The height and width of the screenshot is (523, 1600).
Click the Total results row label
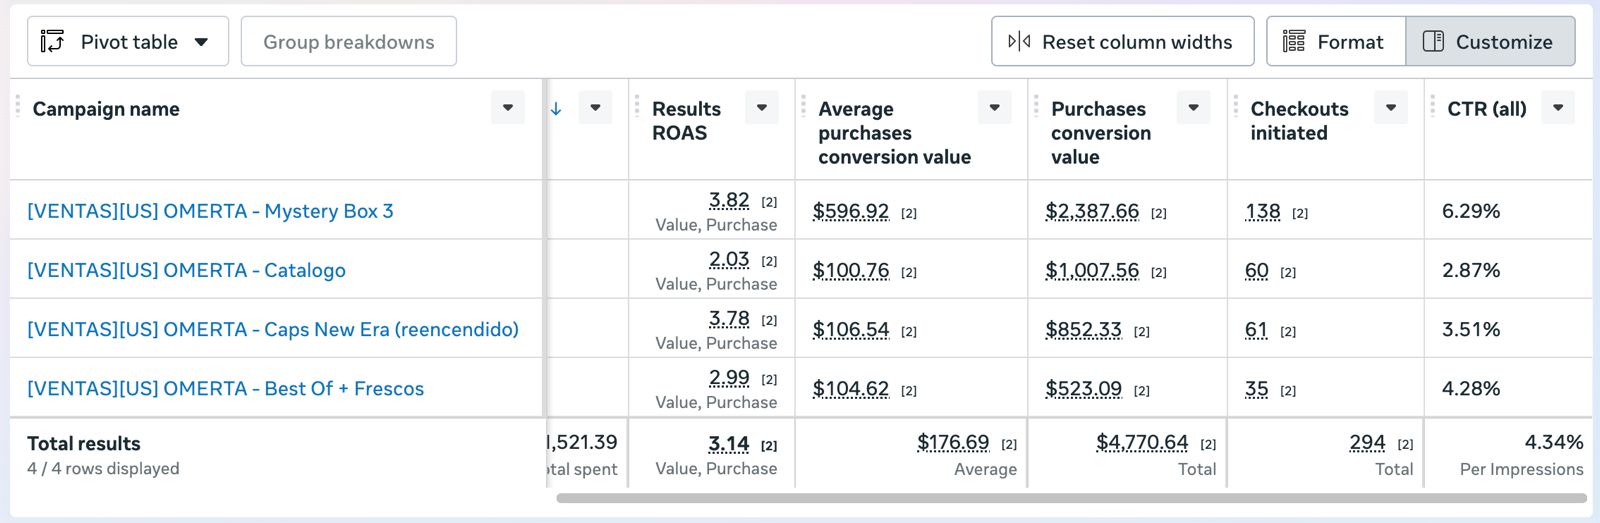tap(84, 443)
